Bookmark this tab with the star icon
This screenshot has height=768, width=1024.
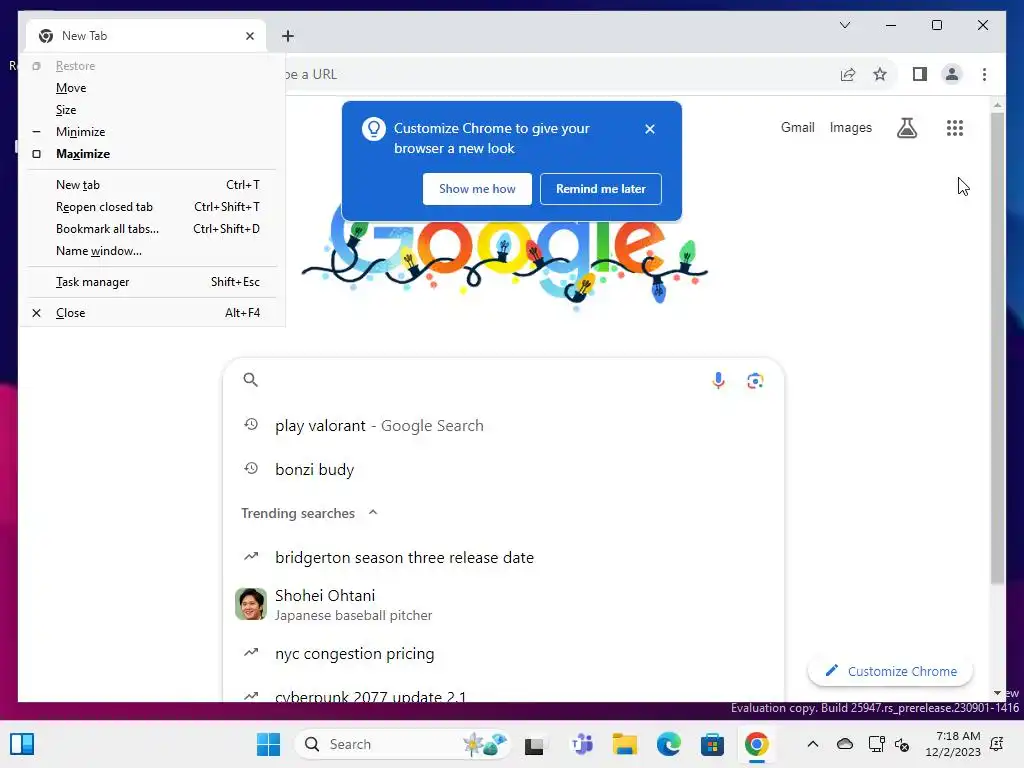tap(880, 74)
